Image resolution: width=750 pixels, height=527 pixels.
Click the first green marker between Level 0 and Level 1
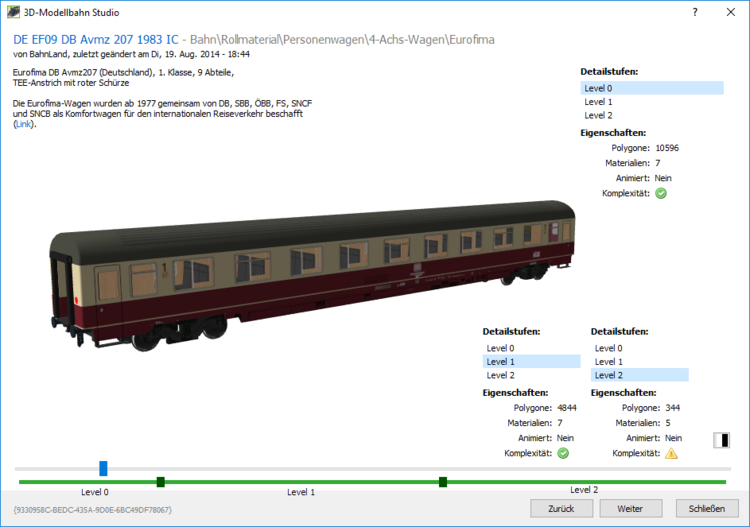tap(161, 482)
